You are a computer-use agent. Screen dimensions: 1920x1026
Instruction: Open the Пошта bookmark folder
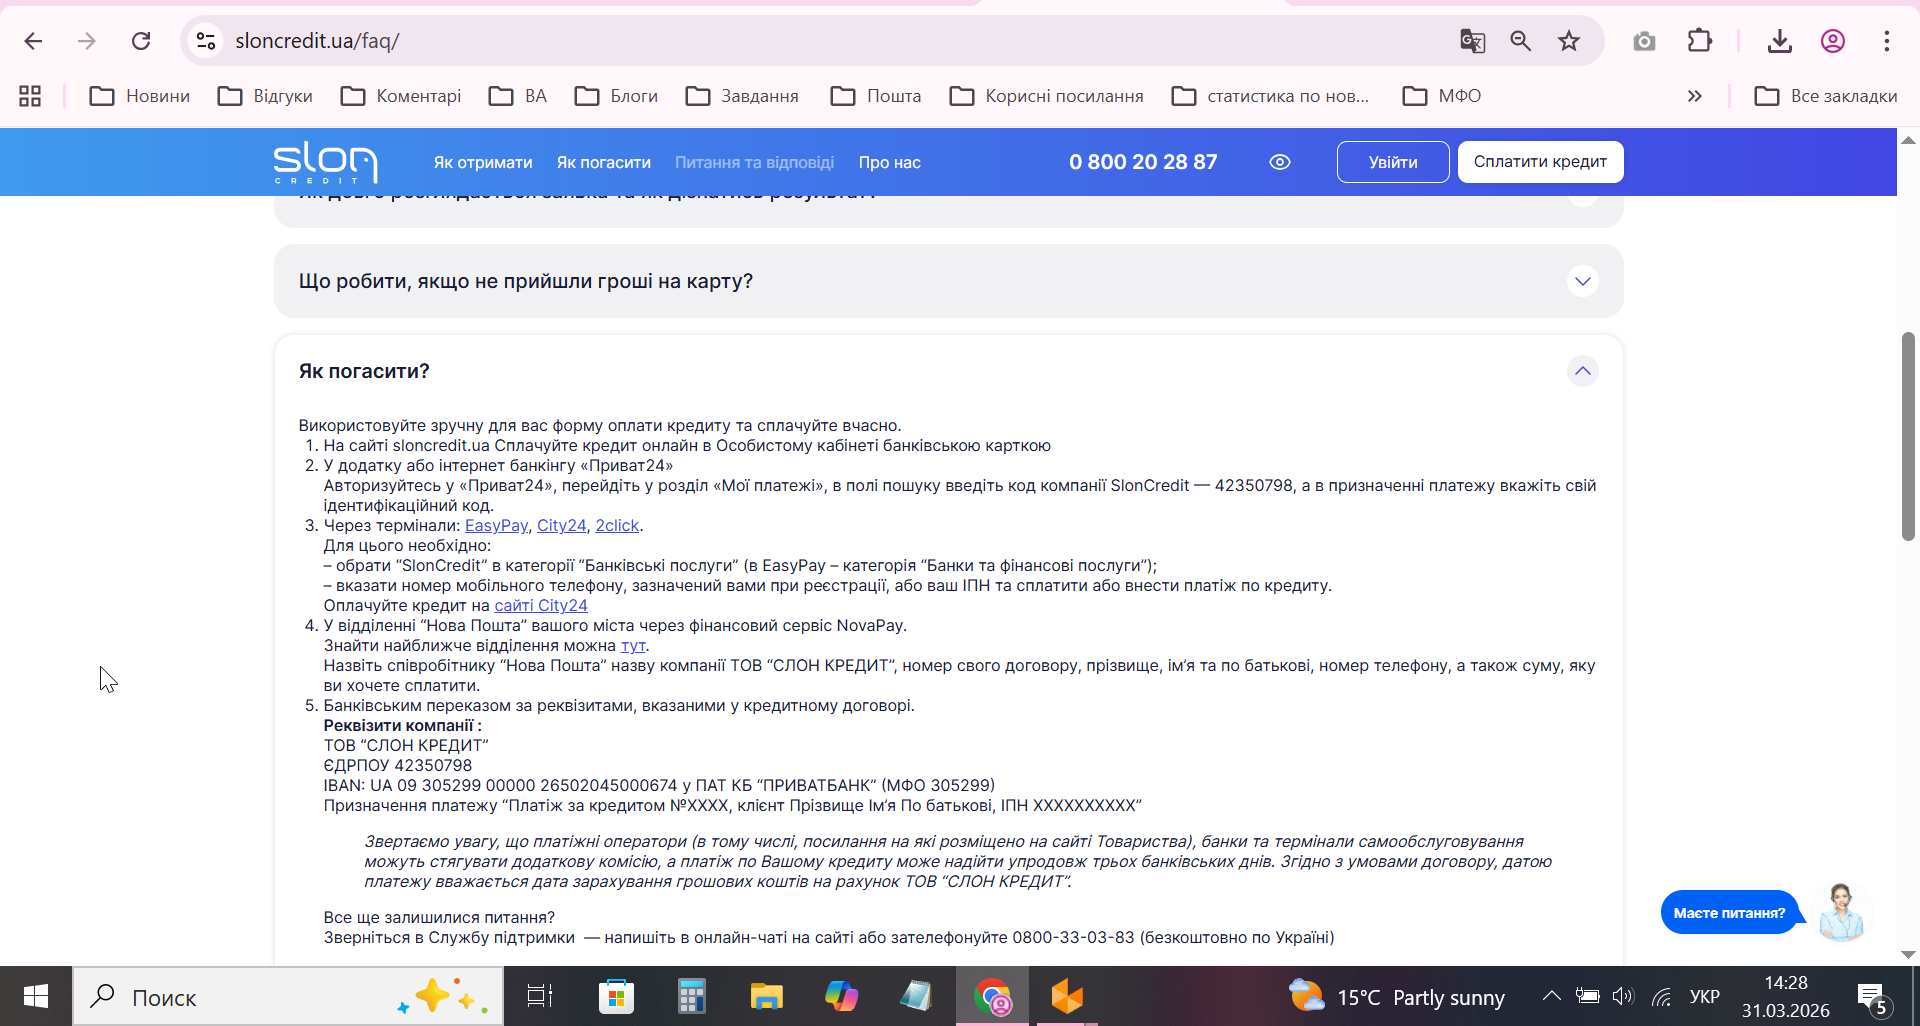point(876,96)
